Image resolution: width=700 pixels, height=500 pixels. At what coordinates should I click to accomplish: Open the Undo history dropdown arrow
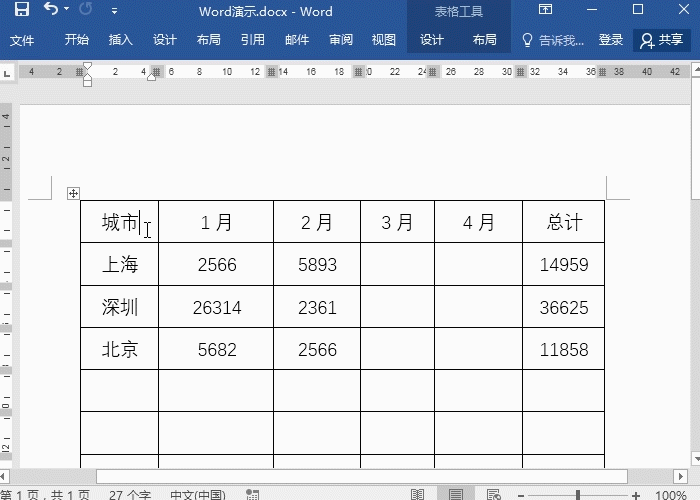click(x=67, y=8)
